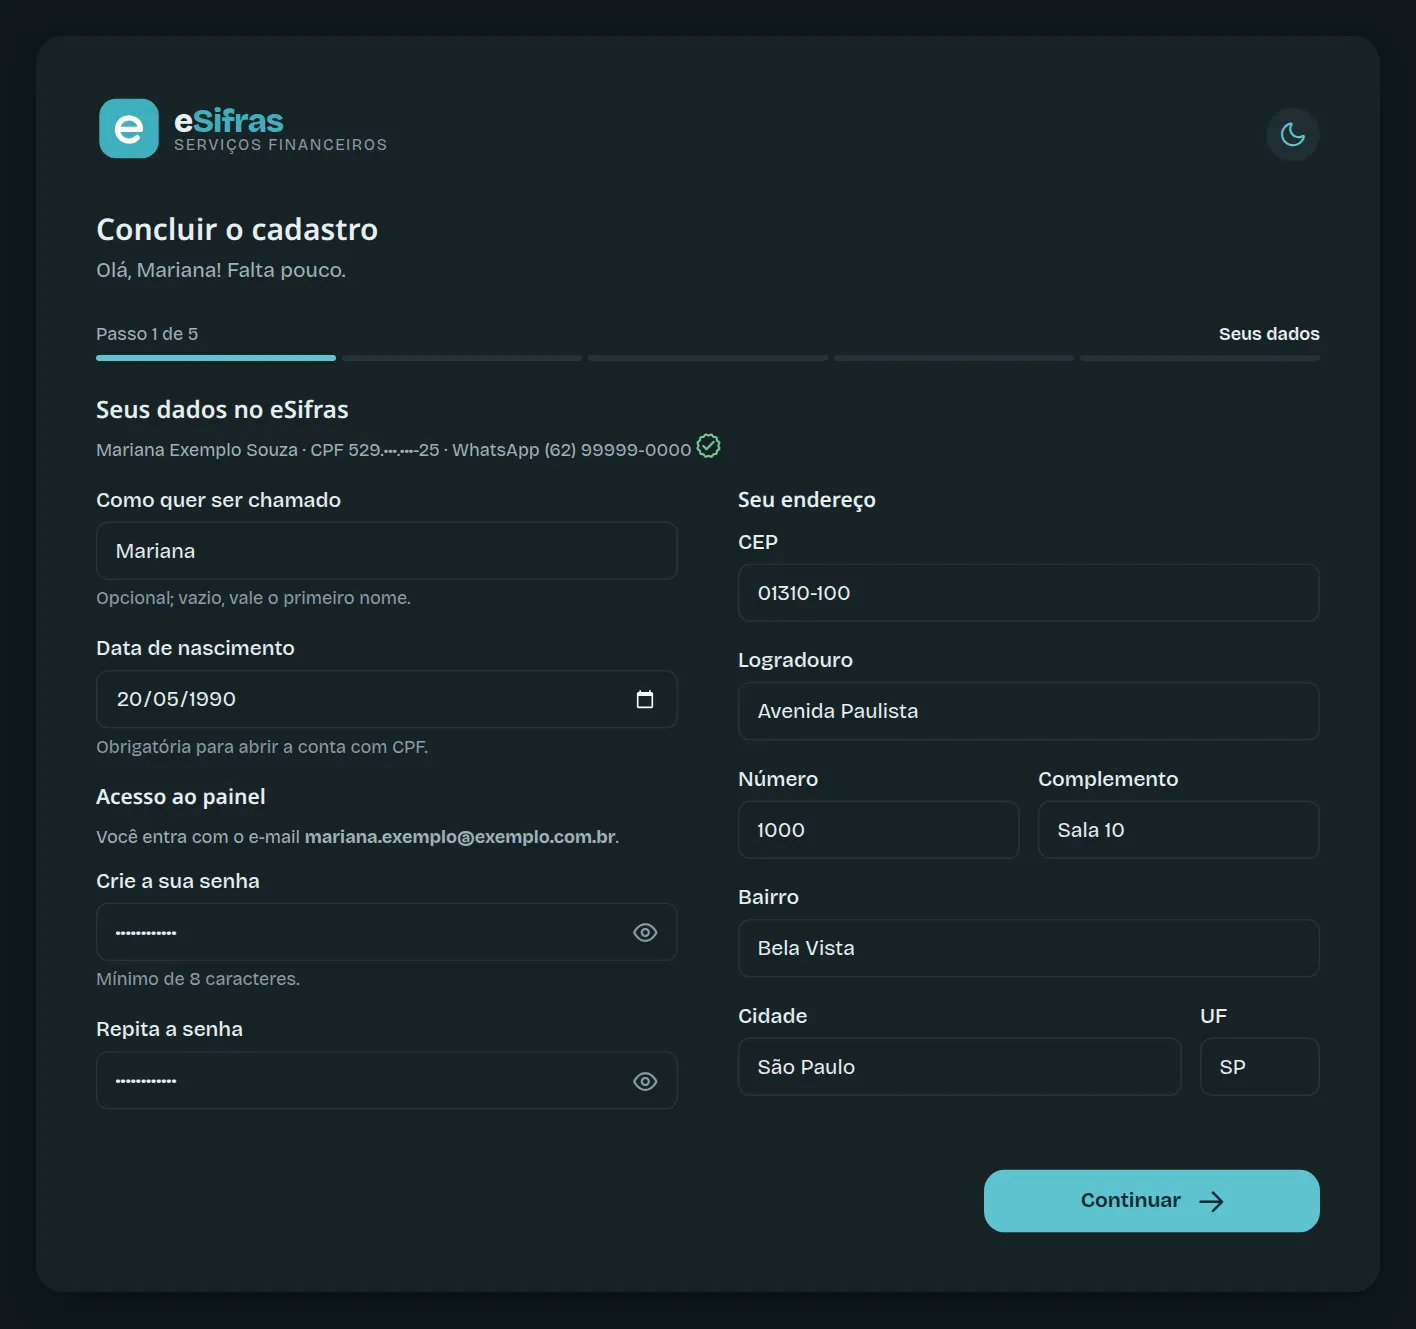Screen dimensions: 1416x1329
Task: Click the 'Seus dados no eSifras' heading
Action: pyautogui.click(x=222, y=410)
